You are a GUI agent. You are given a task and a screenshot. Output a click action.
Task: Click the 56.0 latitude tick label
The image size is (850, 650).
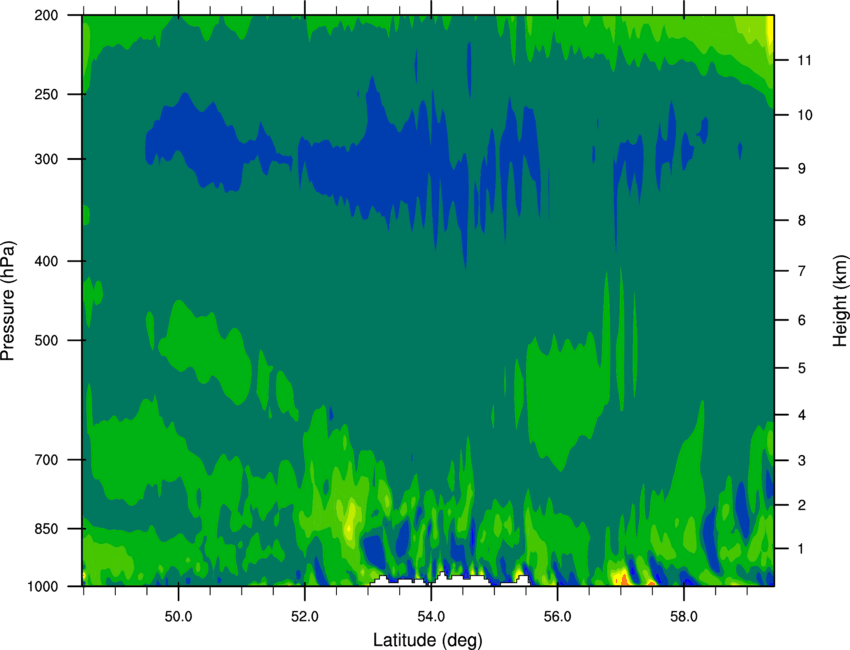tap(557, 617)
